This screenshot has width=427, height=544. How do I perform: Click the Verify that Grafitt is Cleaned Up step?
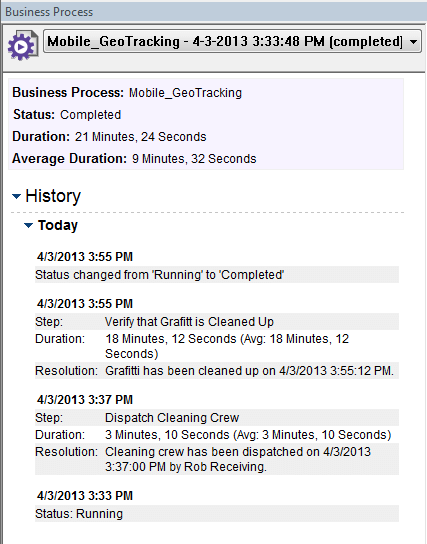click(189, 322)
